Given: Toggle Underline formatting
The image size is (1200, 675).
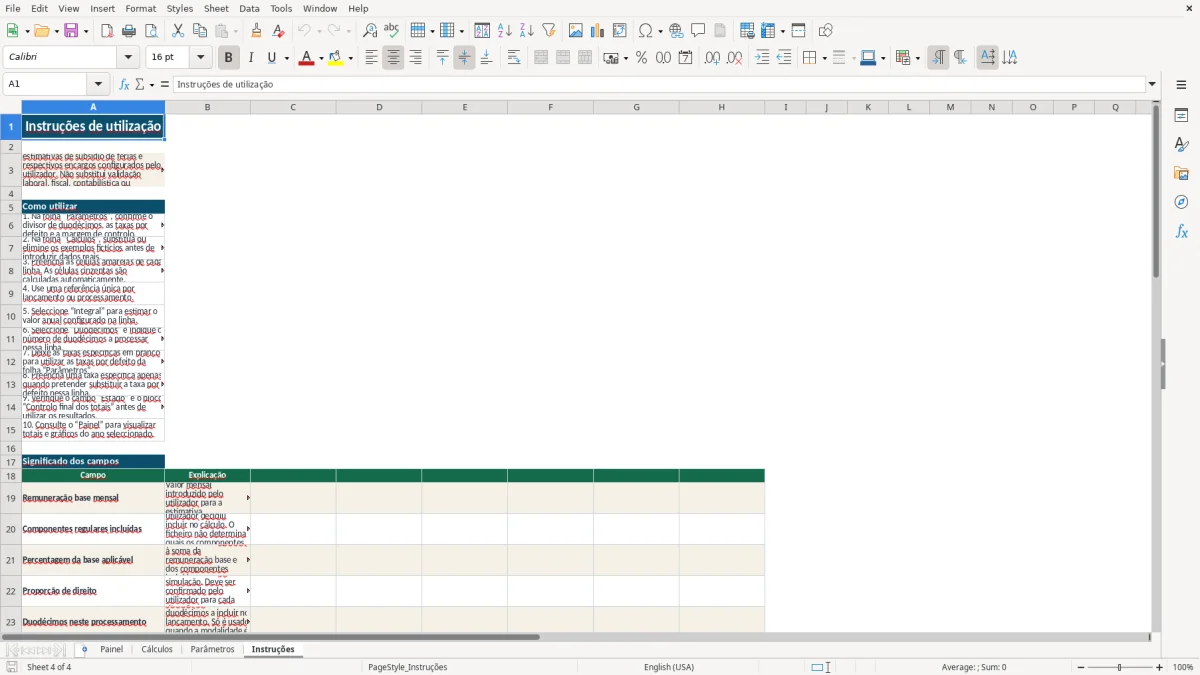Looking at the screenshot, I should coord(271,58).
